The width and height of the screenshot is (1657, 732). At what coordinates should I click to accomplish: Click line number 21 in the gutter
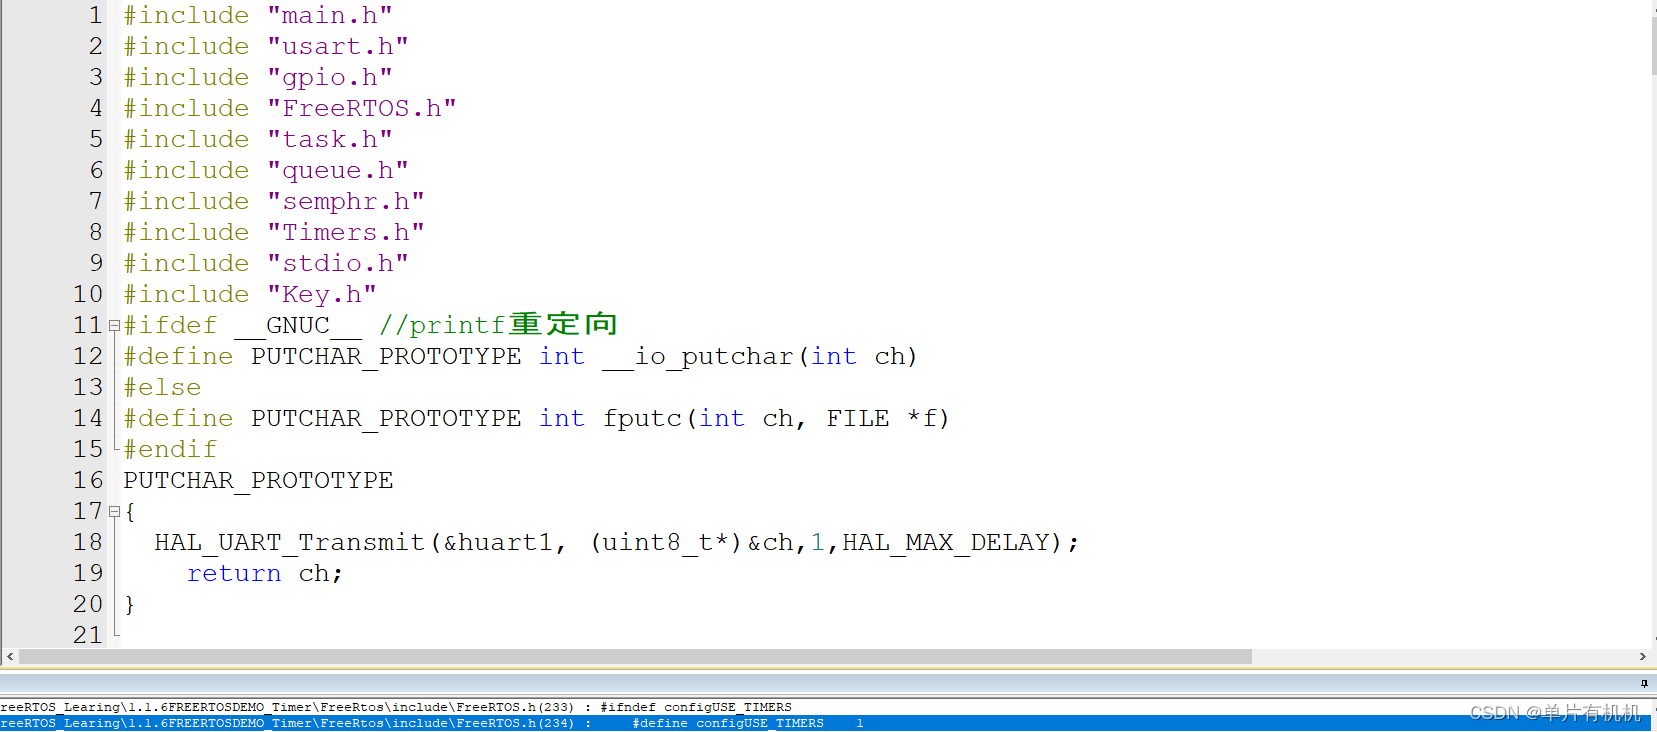coord(88,635)
